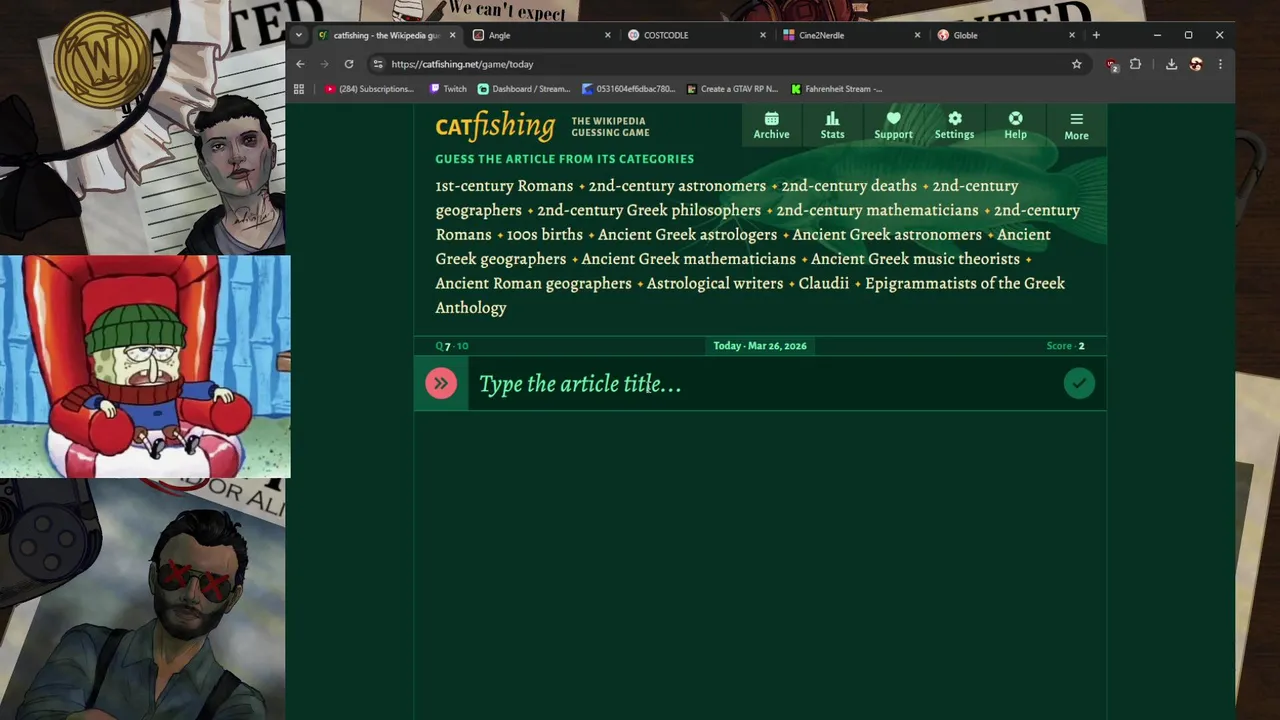Click 'Ancient Roman geographers' category text

coord(533,283)
